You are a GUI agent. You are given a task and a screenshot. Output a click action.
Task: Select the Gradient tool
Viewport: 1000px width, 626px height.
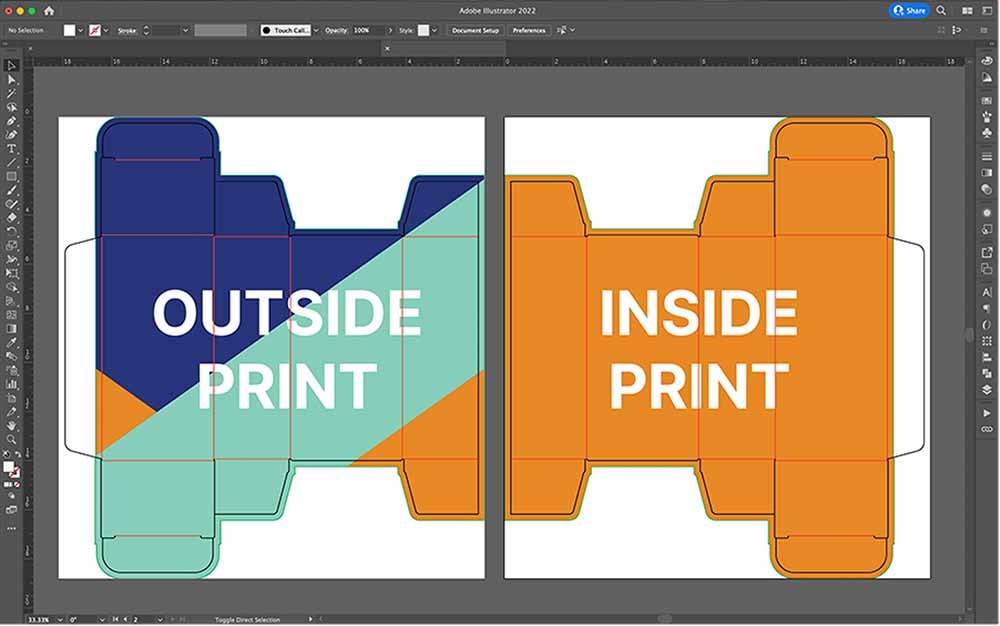(x=11, y=329)
